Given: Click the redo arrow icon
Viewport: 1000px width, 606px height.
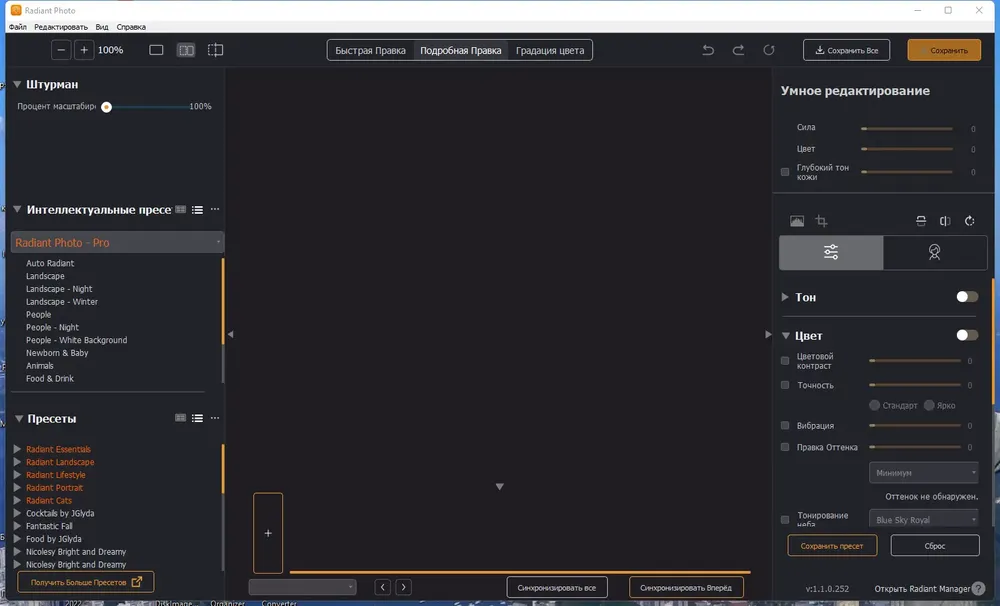Looking at the screenshot, I should pos(738,50).
